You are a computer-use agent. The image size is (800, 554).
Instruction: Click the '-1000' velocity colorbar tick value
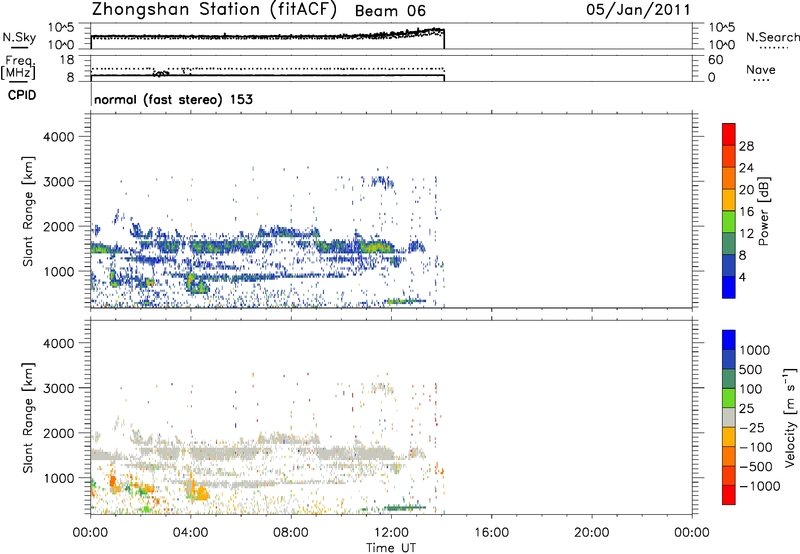coord(760,486)
